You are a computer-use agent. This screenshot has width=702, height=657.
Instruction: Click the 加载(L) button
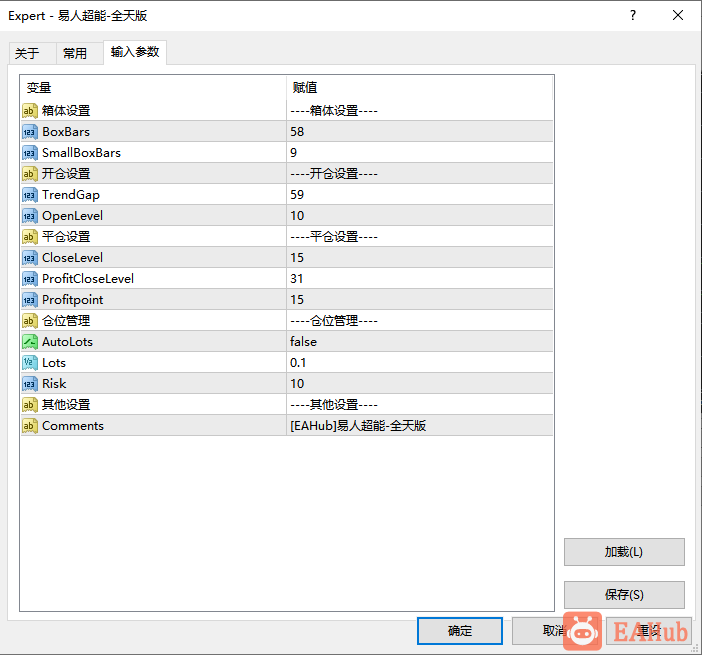(x=624, y=552)
